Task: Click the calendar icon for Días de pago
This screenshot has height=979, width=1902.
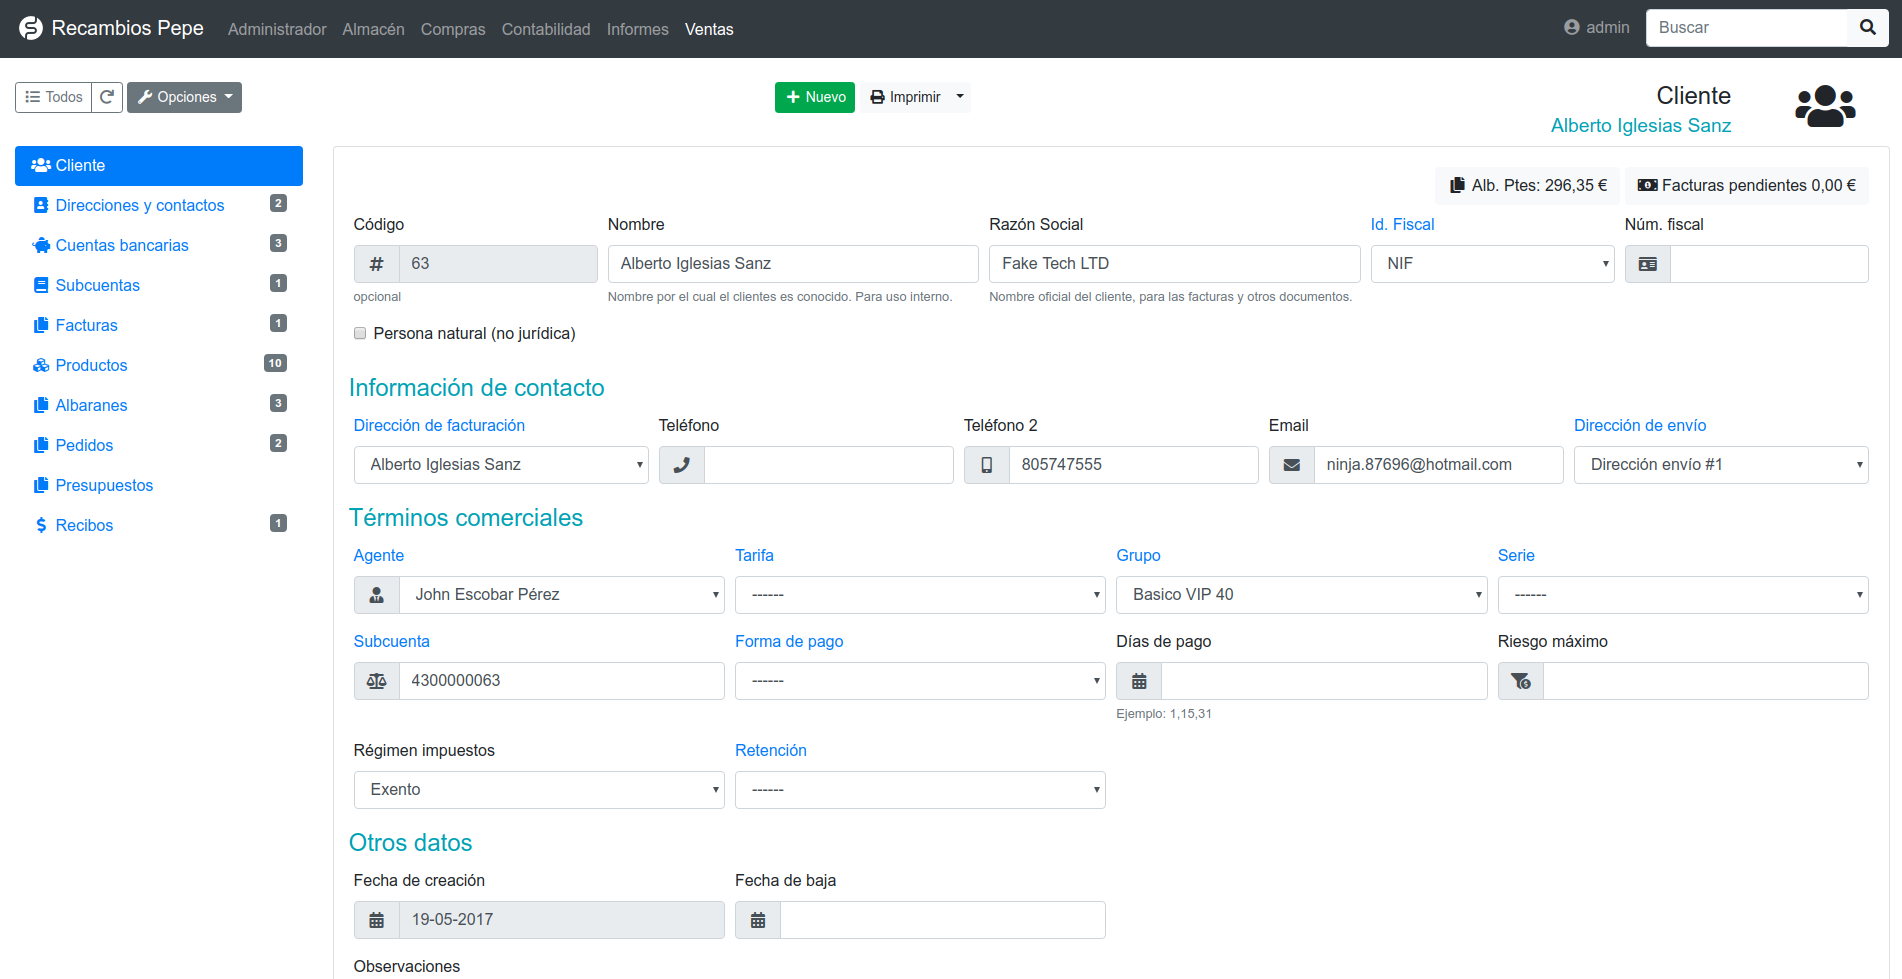Action: pos(1139,681)
